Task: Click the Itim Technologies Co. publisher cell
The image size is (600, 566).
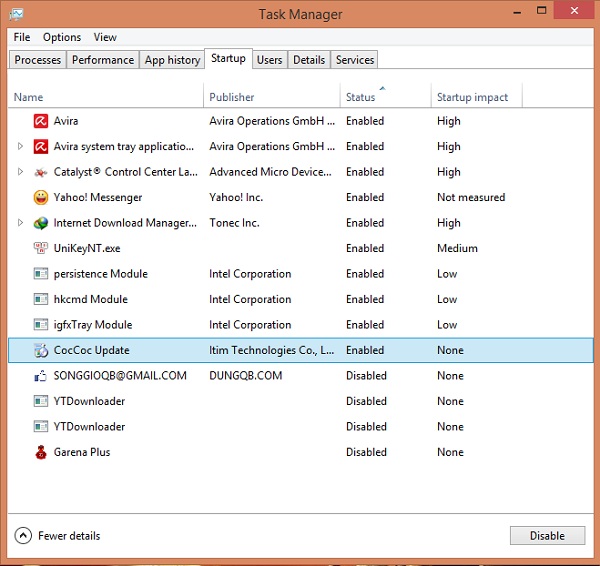Action: click(272, 350)
